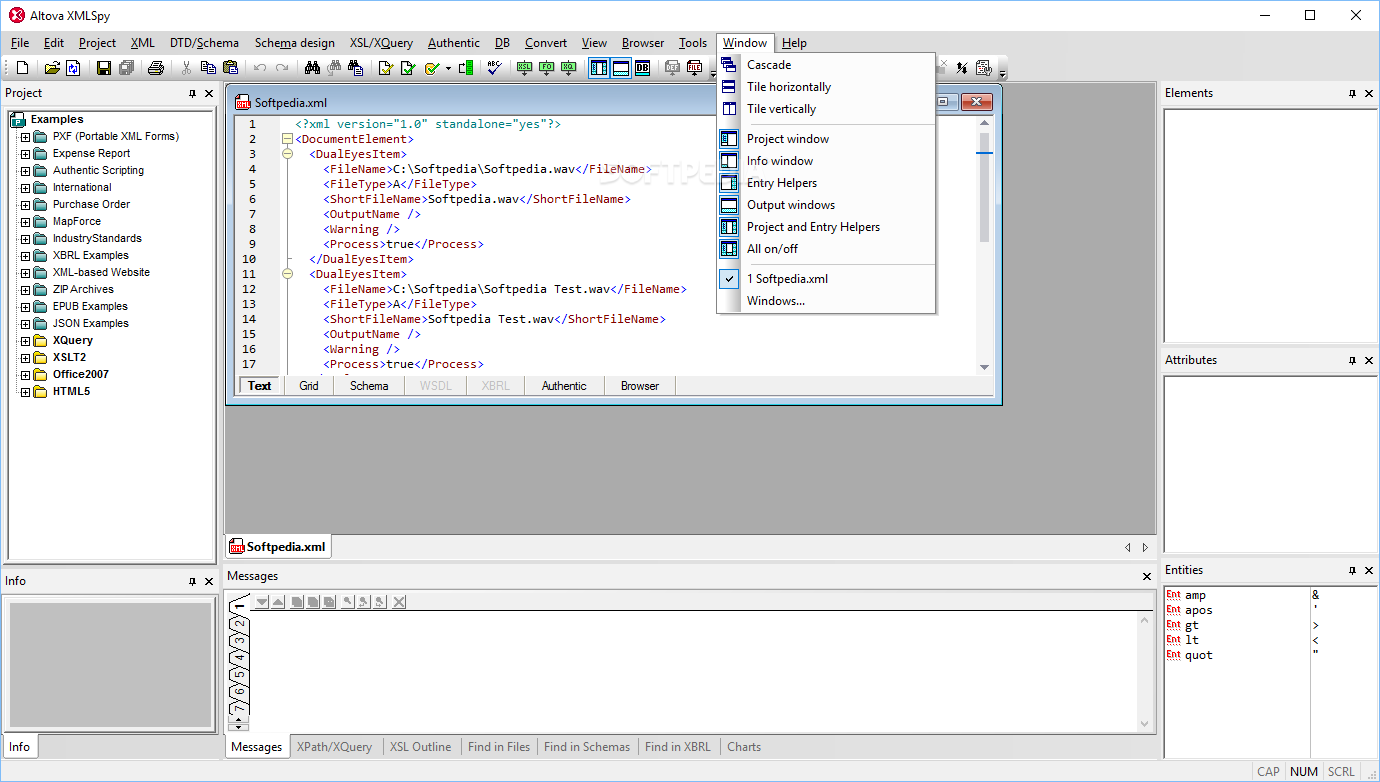
Task: Toggle the Output window toolbar button
Action: point(620,68)
